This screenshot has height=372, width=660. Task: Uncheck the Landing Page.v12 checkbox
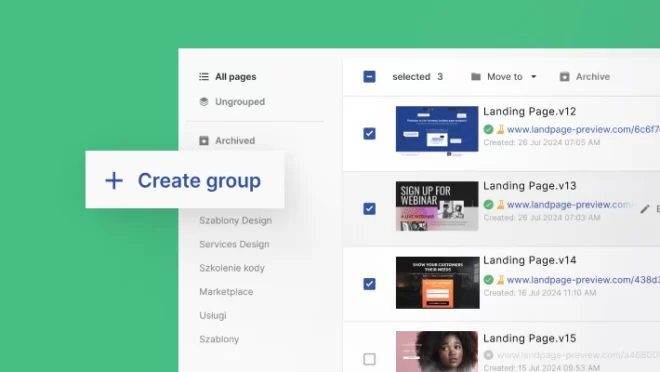[369, 133]
